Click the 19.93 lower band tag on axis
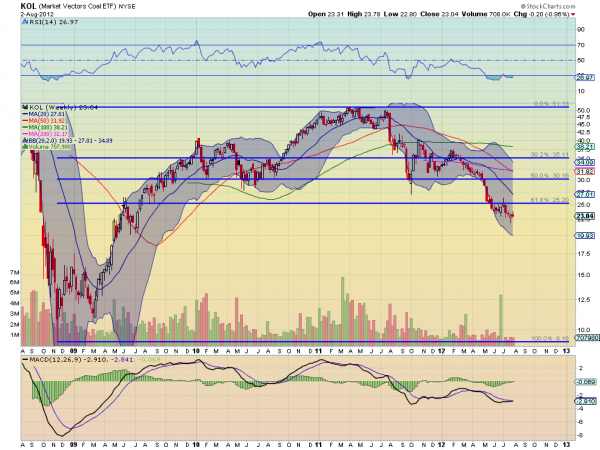 (585, 235)
